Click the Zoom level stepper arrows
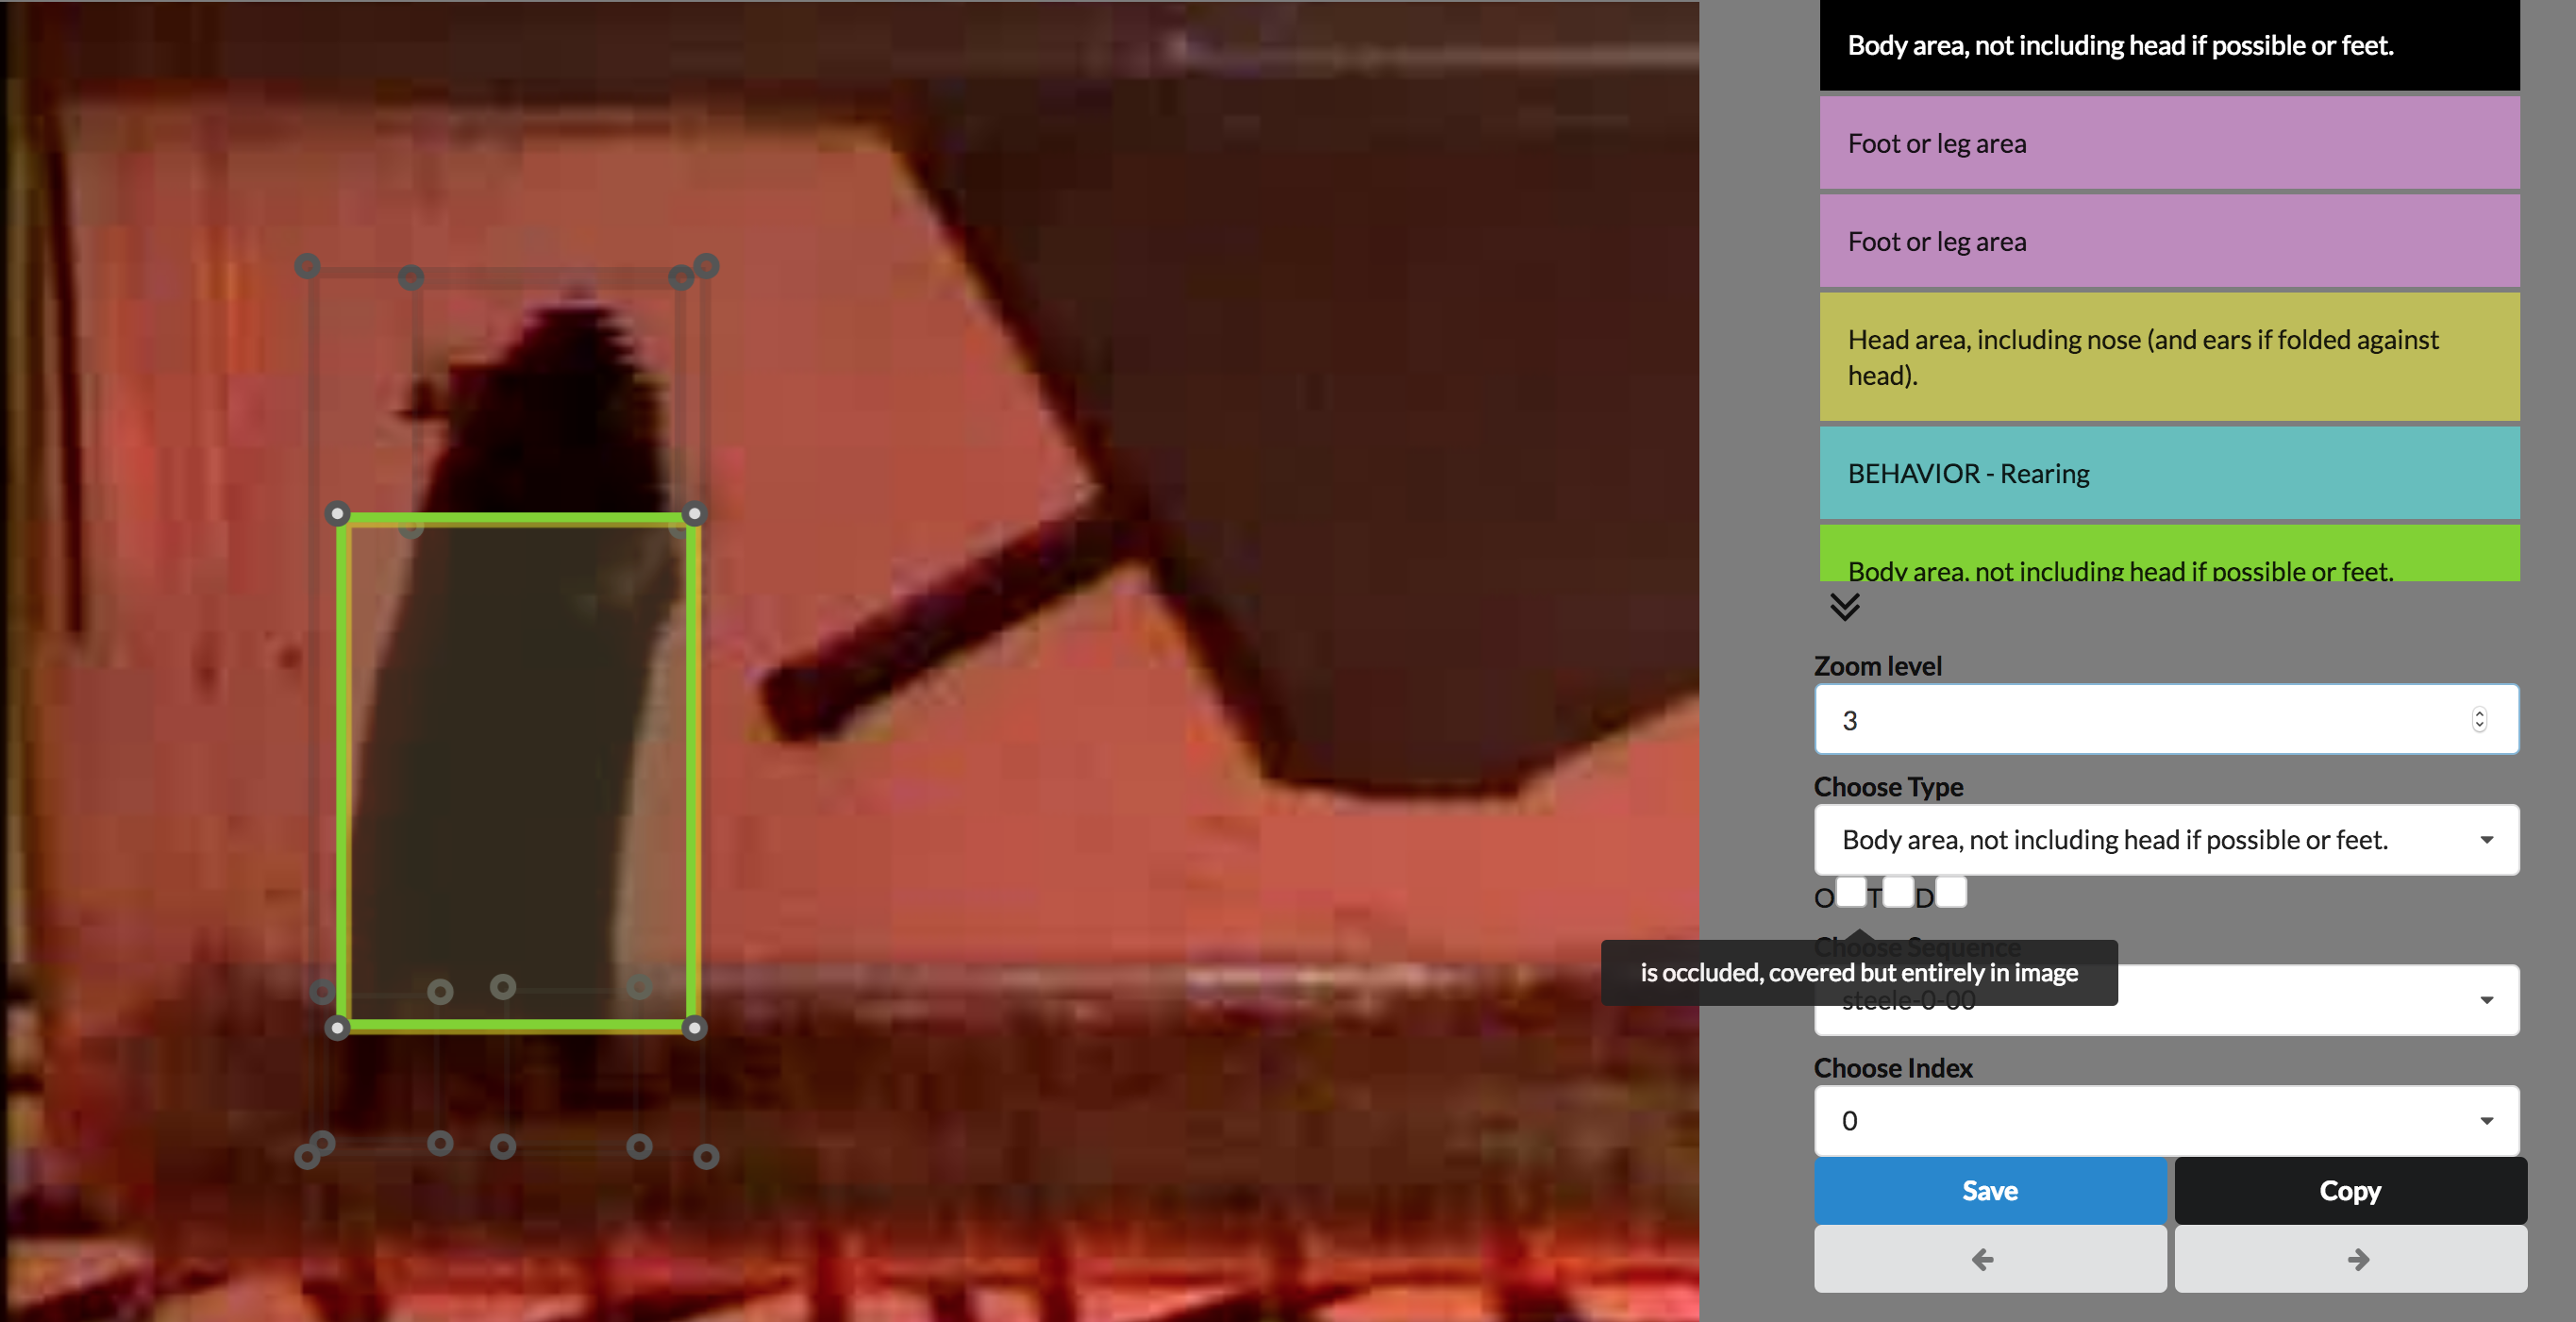This screenshot has height=1322, width=2576. (x=2478, y=719)
